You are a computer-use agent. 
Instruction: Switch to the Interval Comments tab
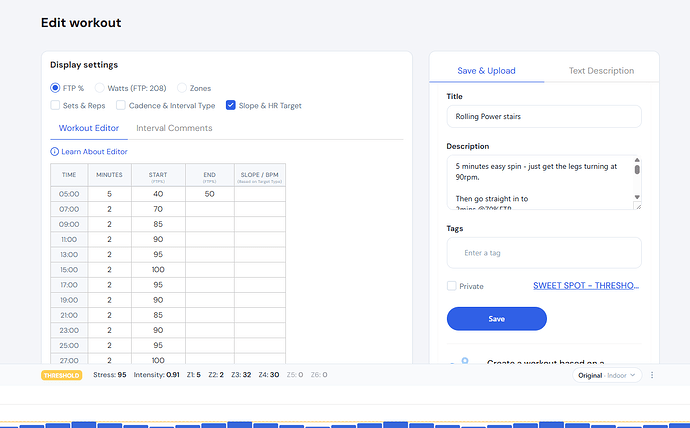point(174,128)
